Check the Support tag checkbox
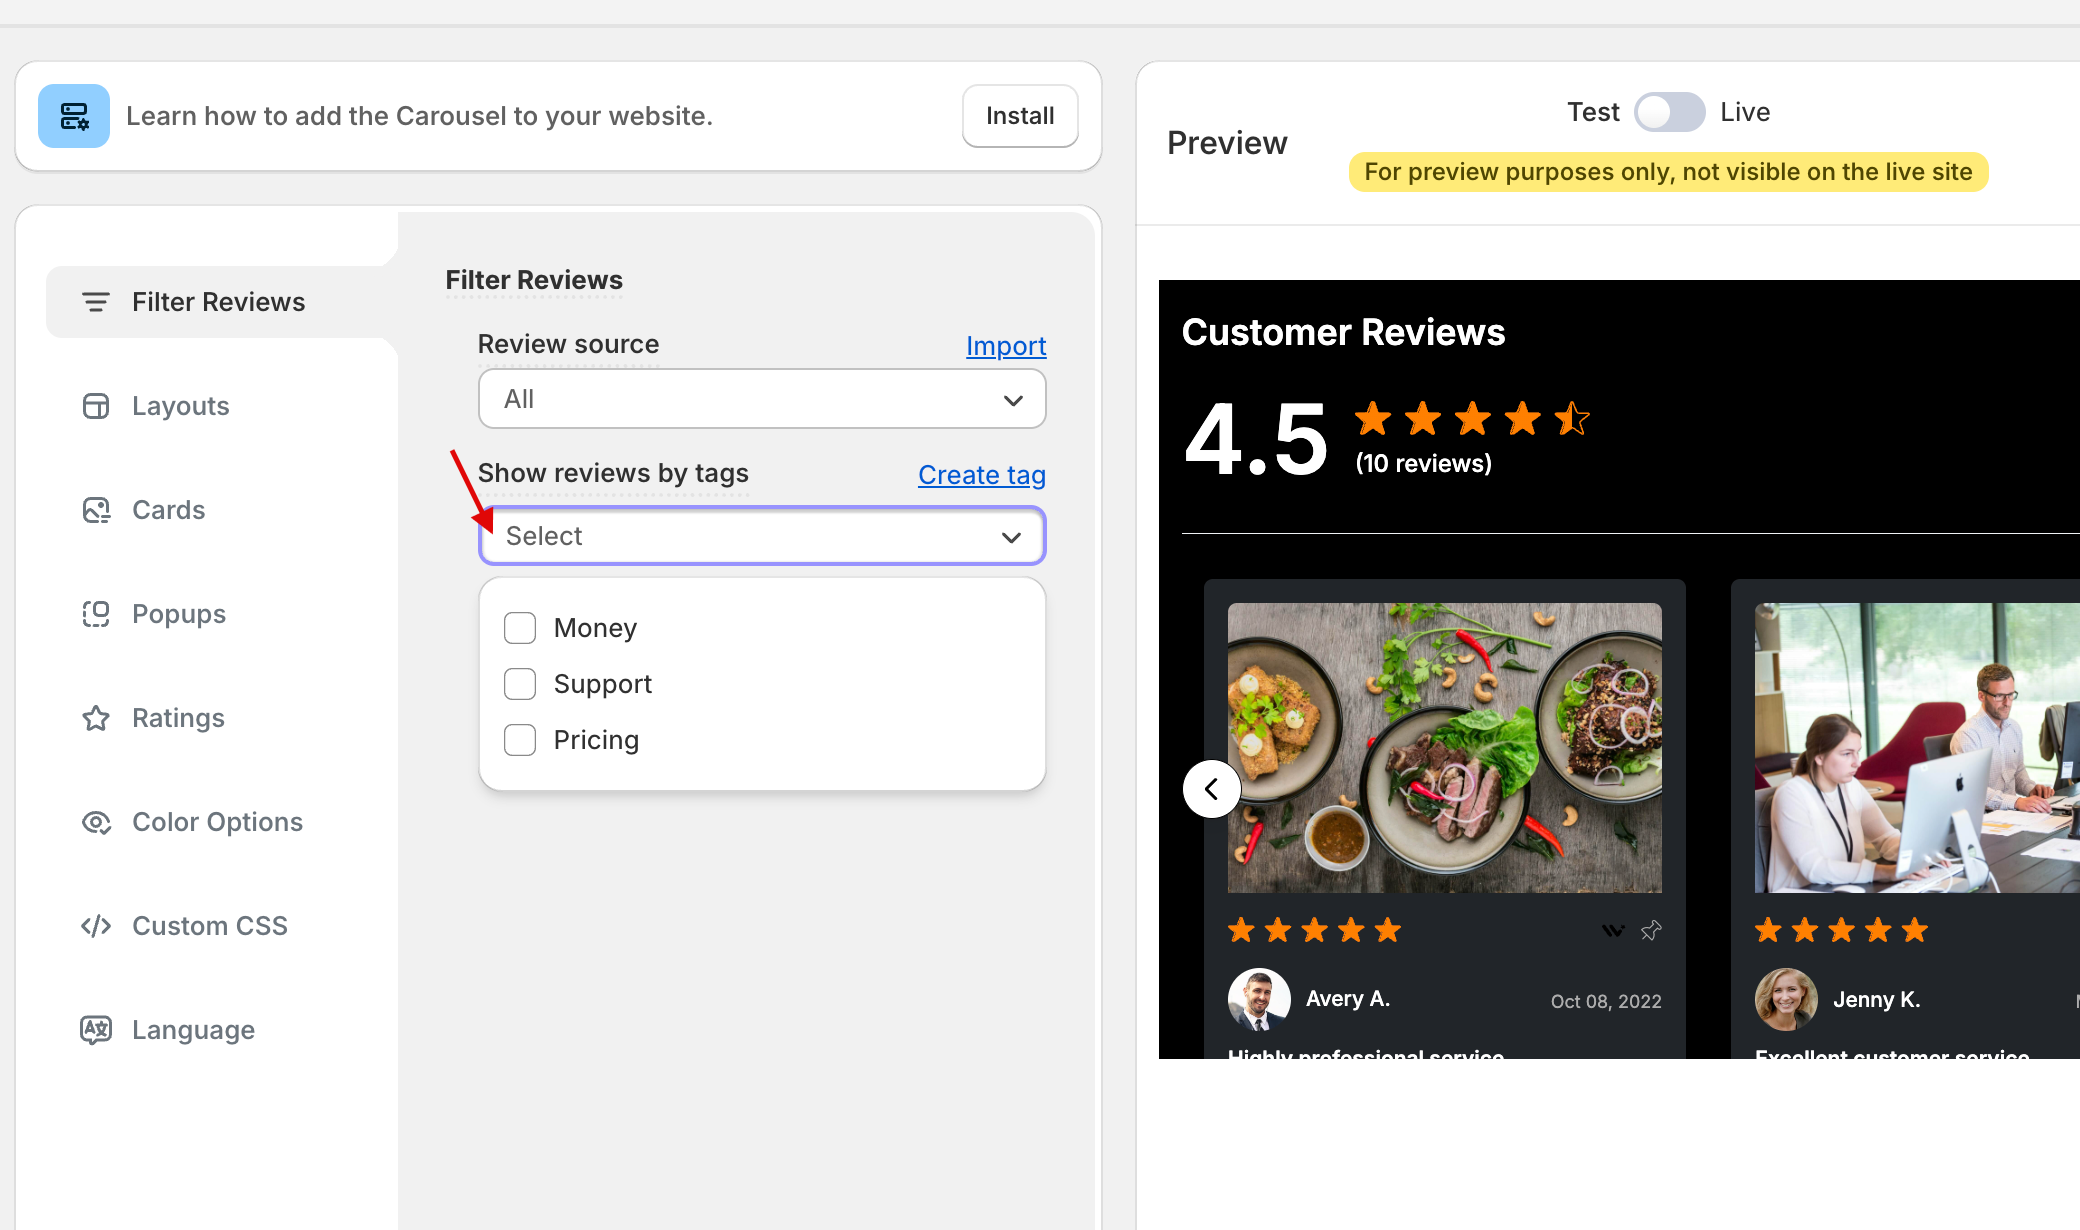Screen dimensions: 2080x1230 (x=520, y=684)
